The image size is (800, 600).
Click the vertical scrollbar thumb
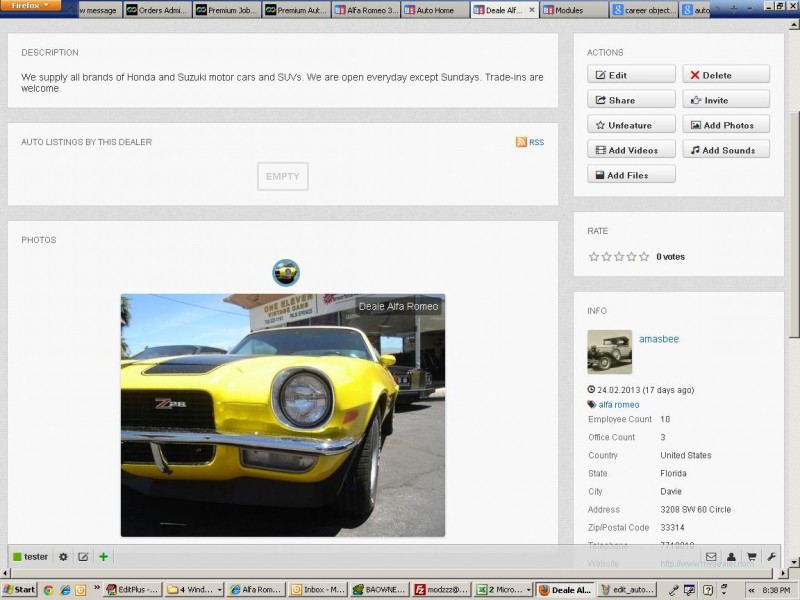[794, 224]
